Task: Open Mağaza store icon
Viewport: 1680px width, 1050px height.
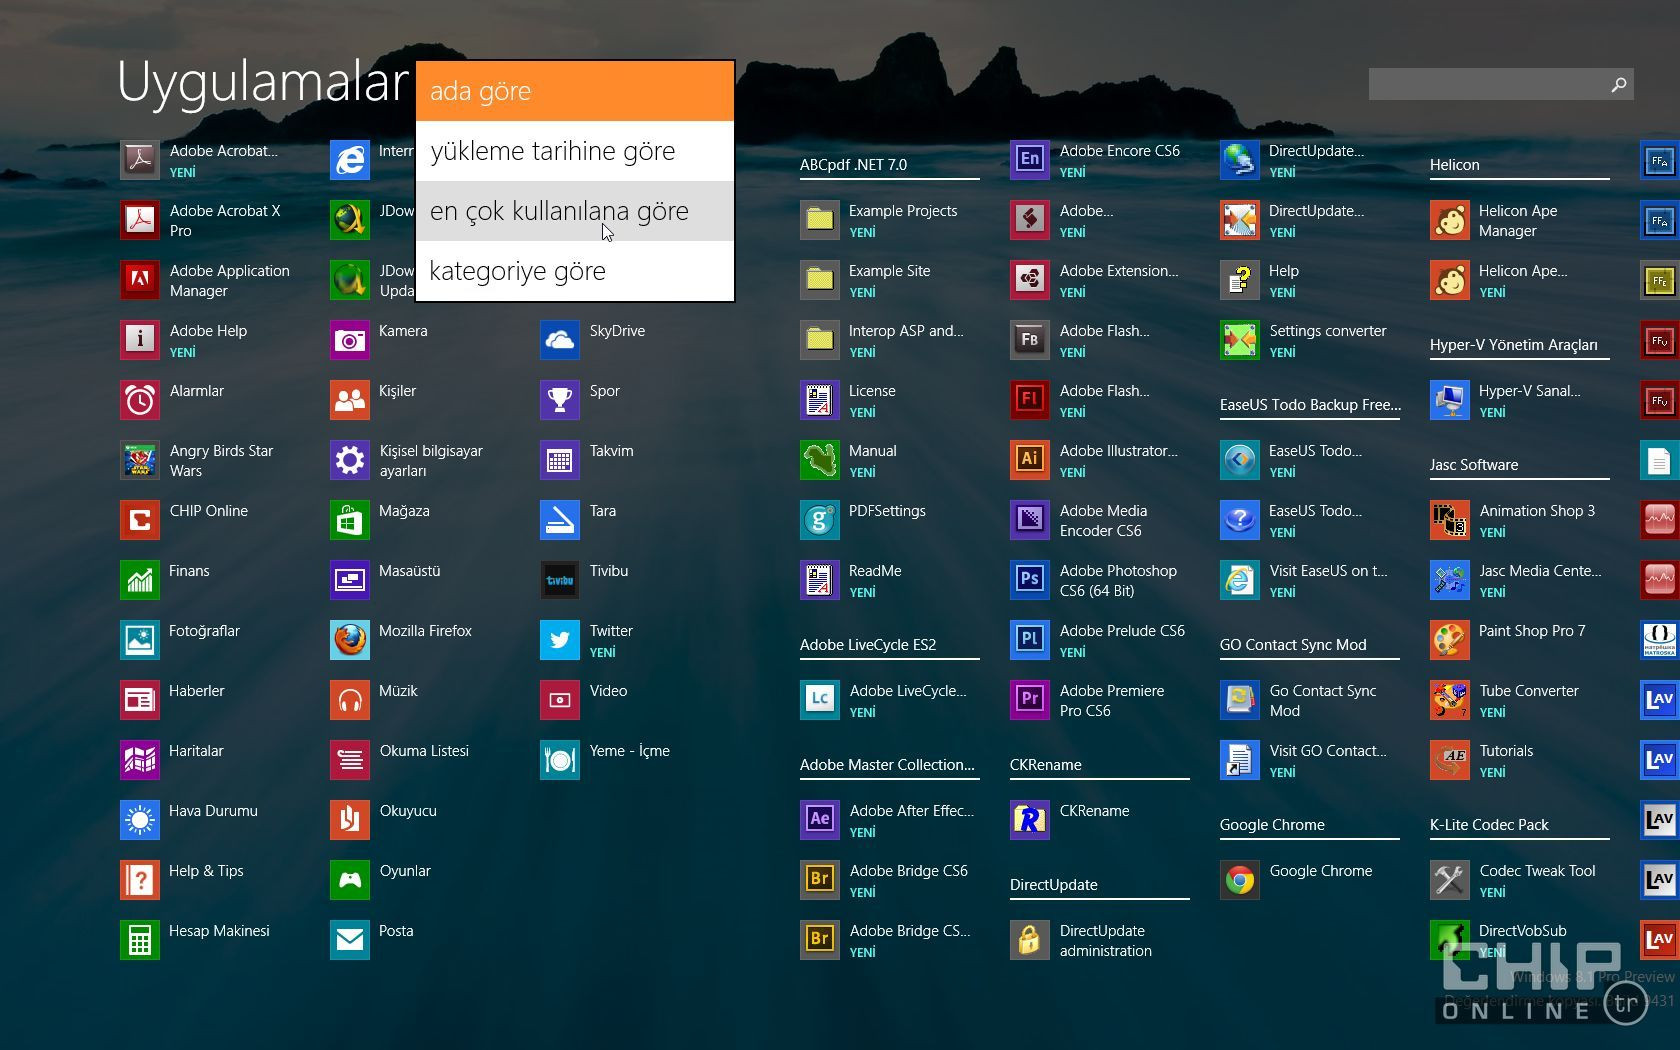Action: (x=350, y=520)
